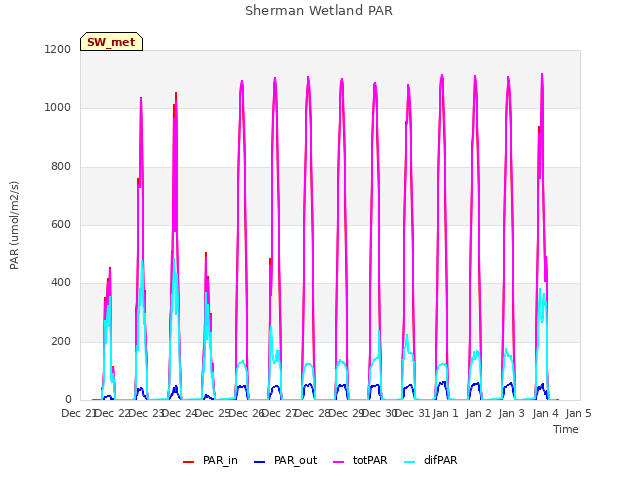Click the 1200 y-axis tick label

pos(58,49)
